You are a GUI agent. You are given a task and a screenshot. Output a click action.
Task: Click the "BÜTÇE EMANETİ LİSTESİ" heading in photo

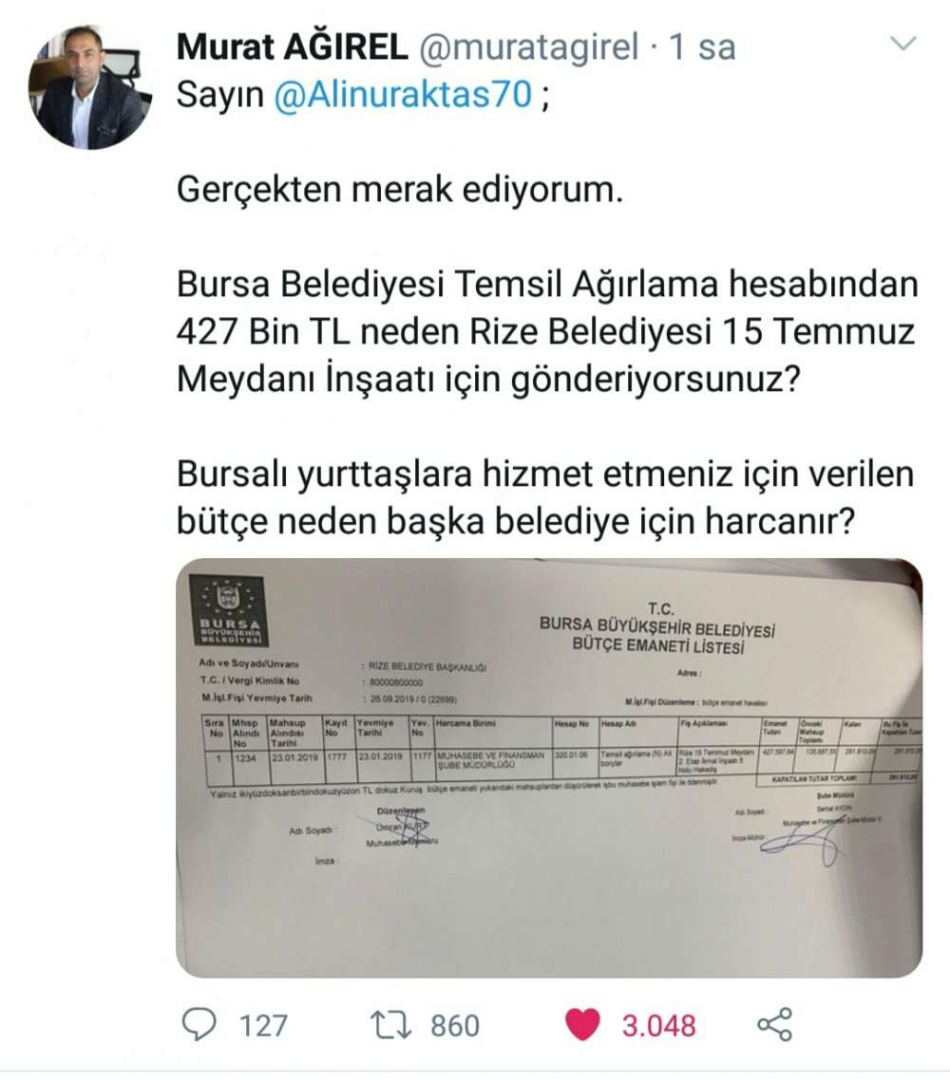(658, 646)
